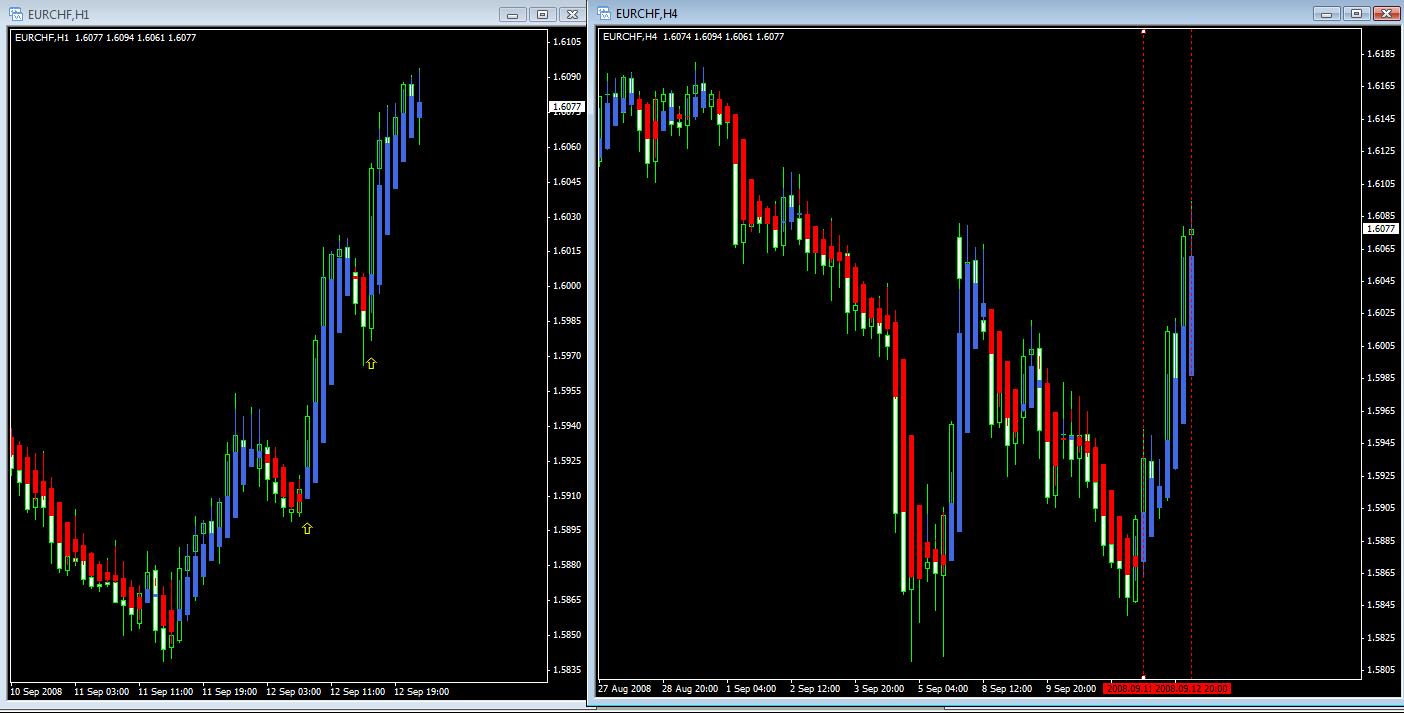Click the 10 Sep 2008 time axis label

[x=36, y=691]
